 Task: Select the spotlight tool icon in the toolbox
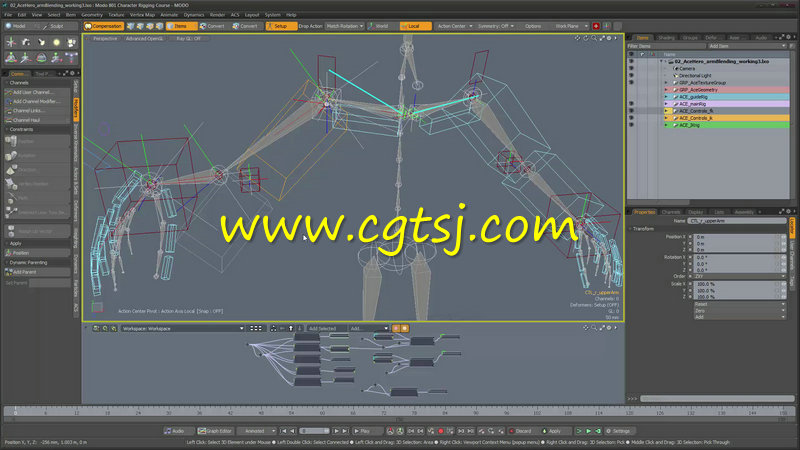(x=41, y=42)
